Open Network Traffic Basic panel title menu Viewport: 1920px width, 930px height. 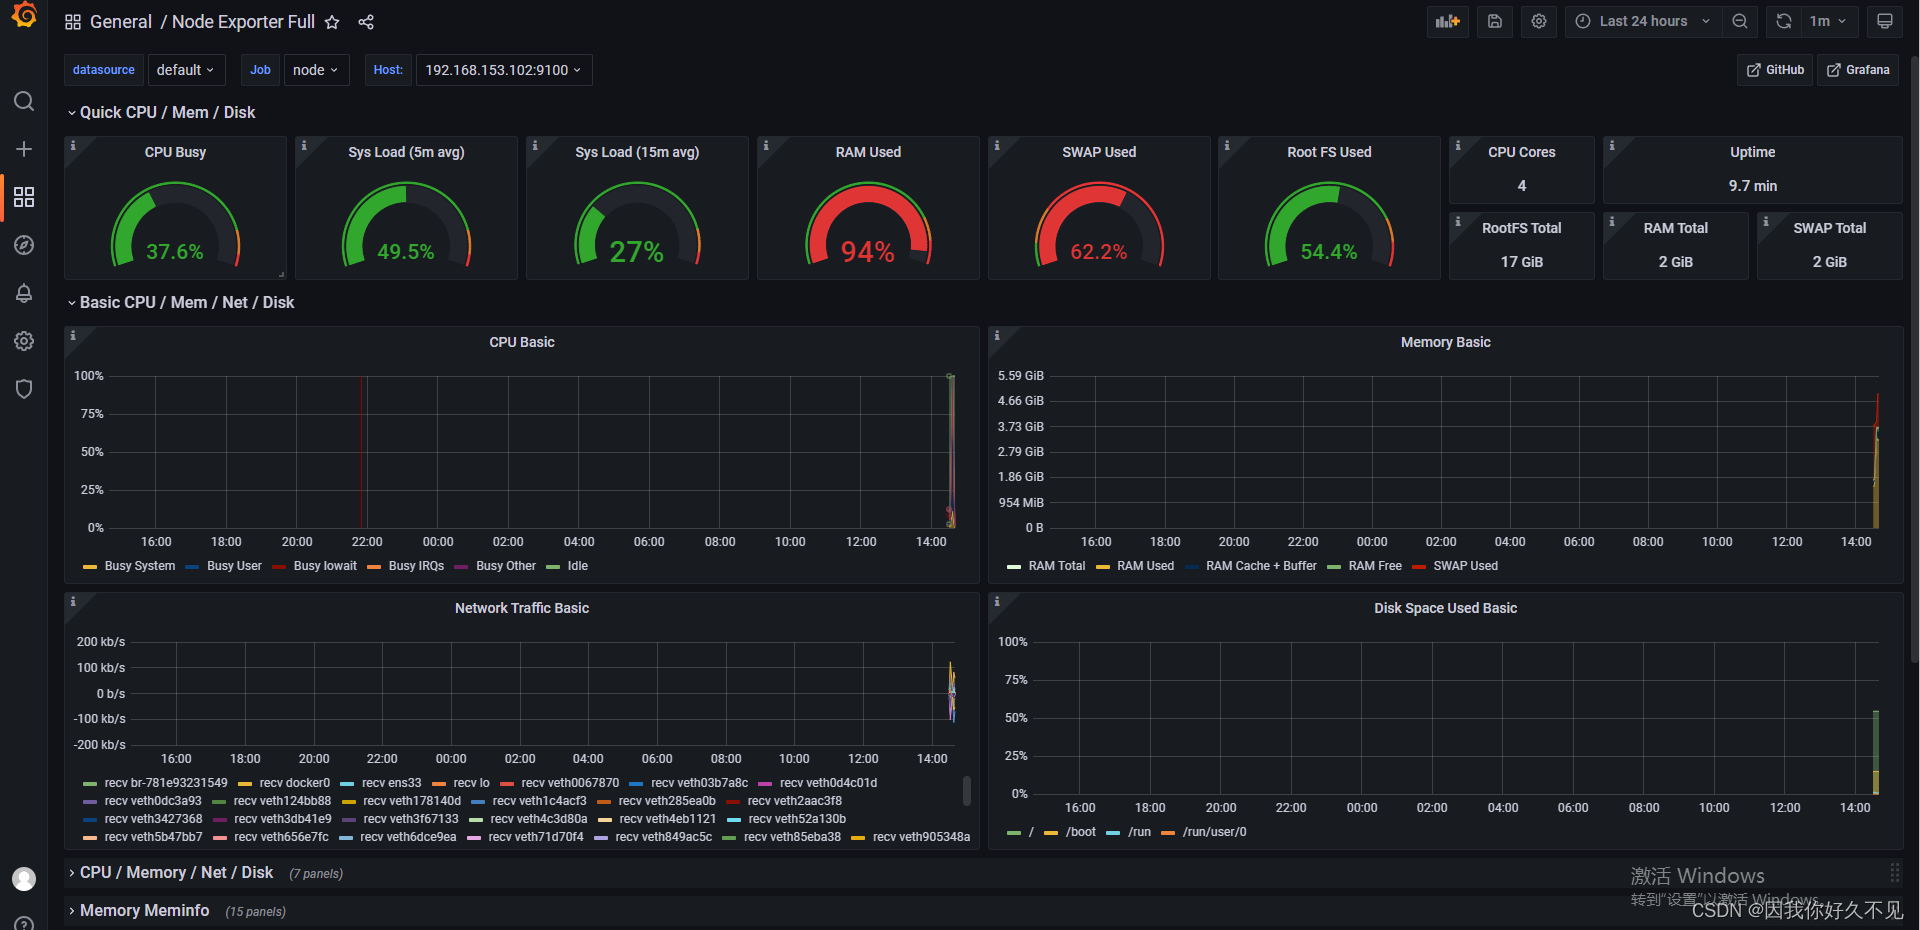[522, 608]
